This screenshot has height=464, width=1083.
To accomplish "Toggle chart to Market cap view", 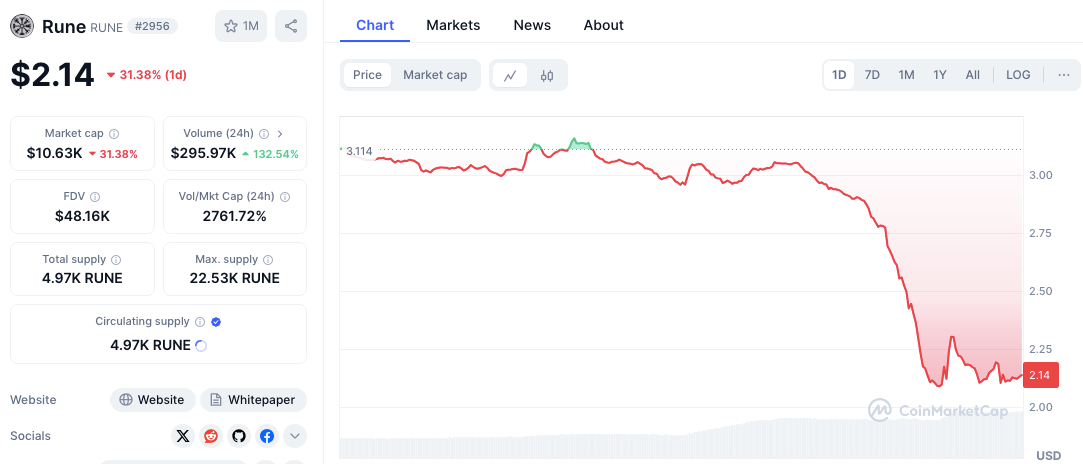I will coord(435,75).
